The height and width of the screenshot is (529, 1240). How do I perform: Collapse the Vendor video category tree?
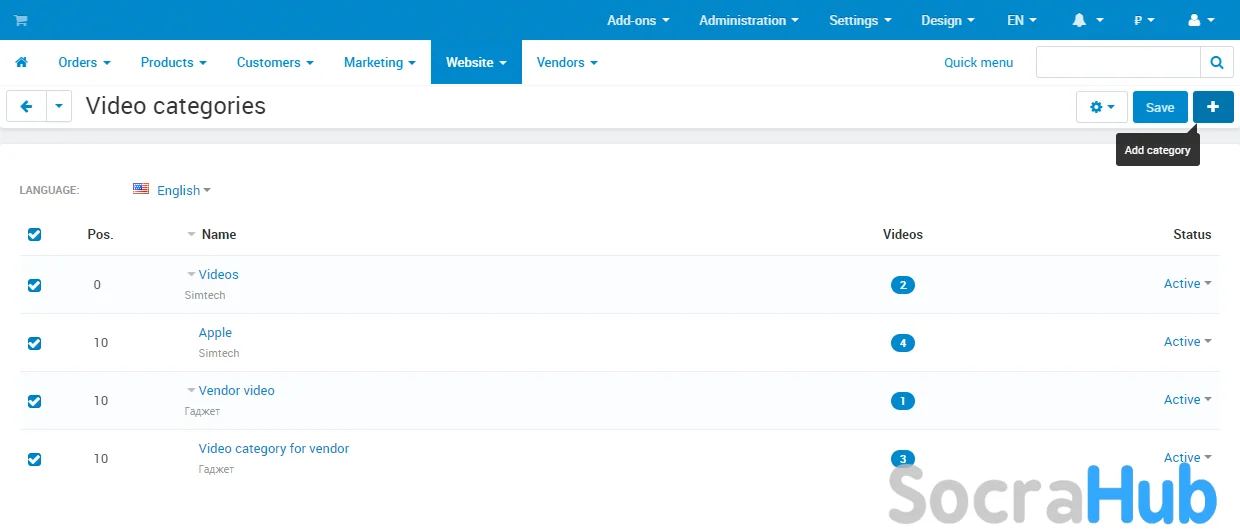pos(190,391)
